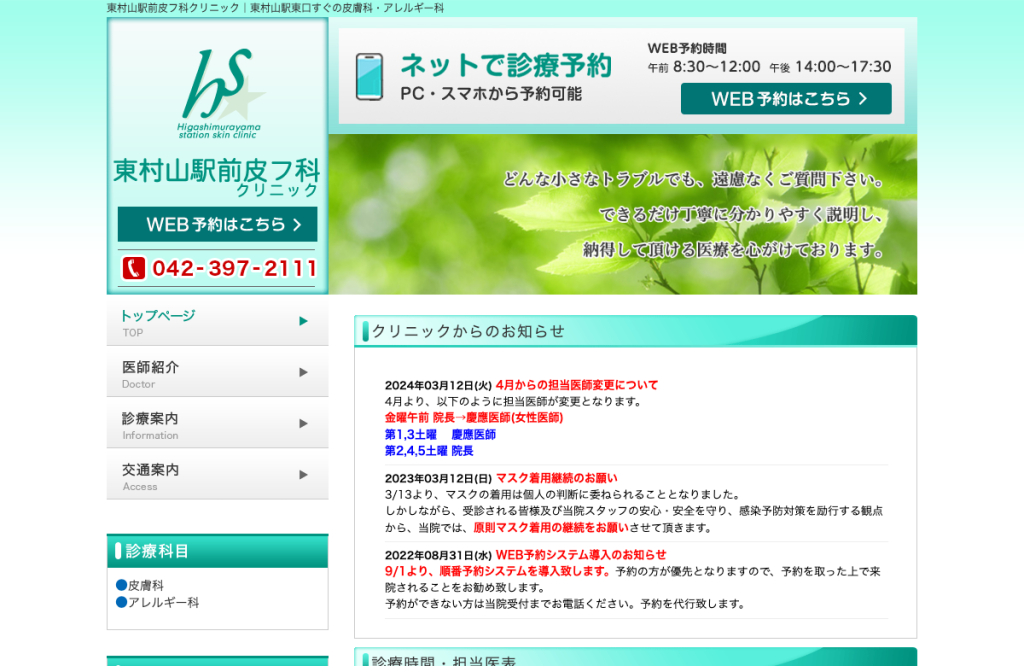Click the blue bullet next to 皮膚科
This screenshot has height=666, width=1024.
click(121, 585)
